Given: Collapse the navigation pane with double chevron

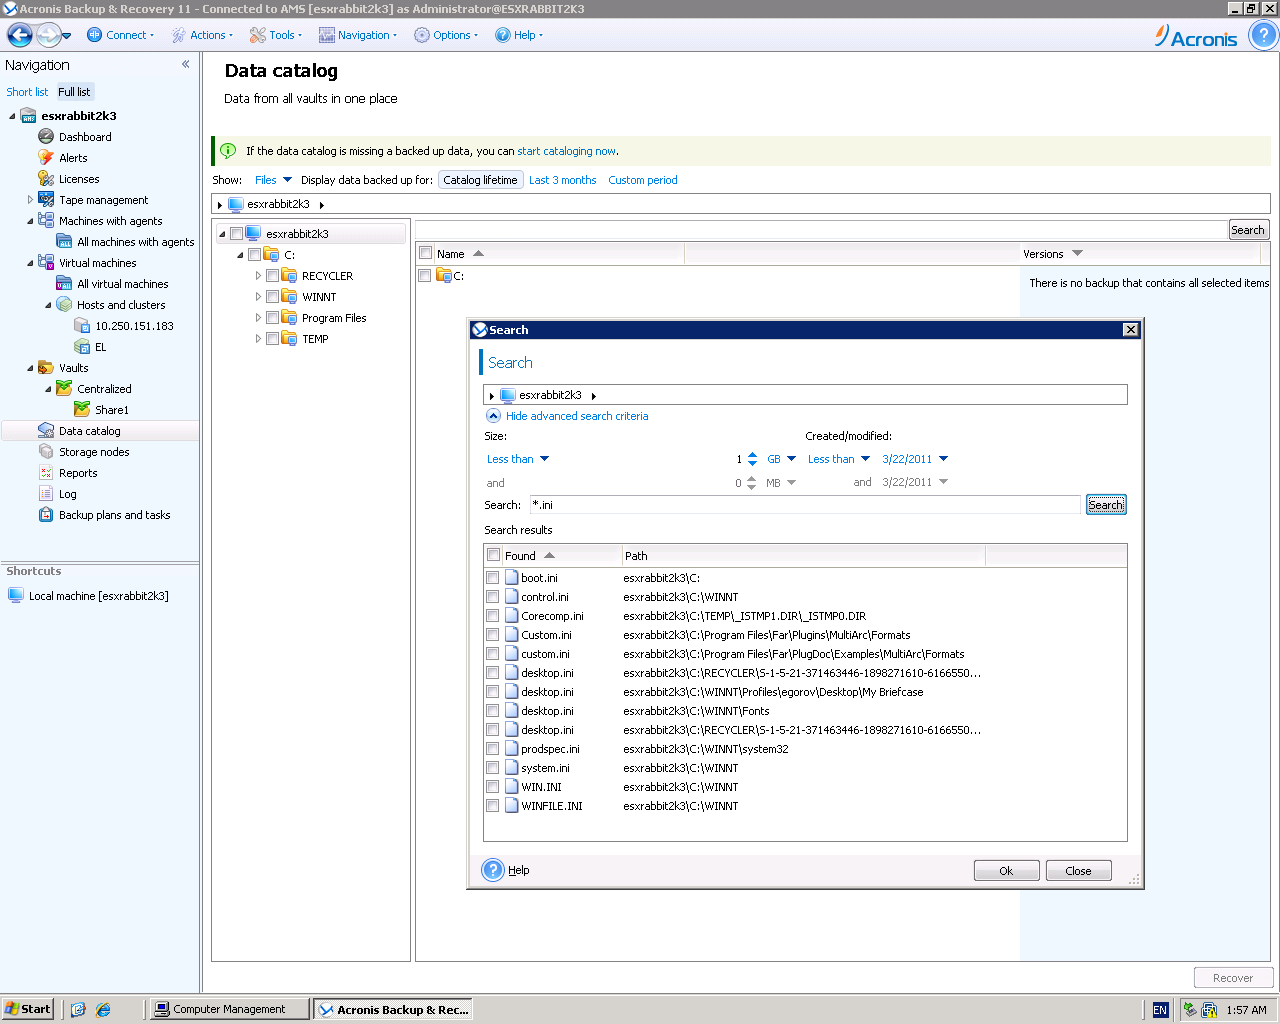Looking at the screenshot, I should tap(186, 65).
